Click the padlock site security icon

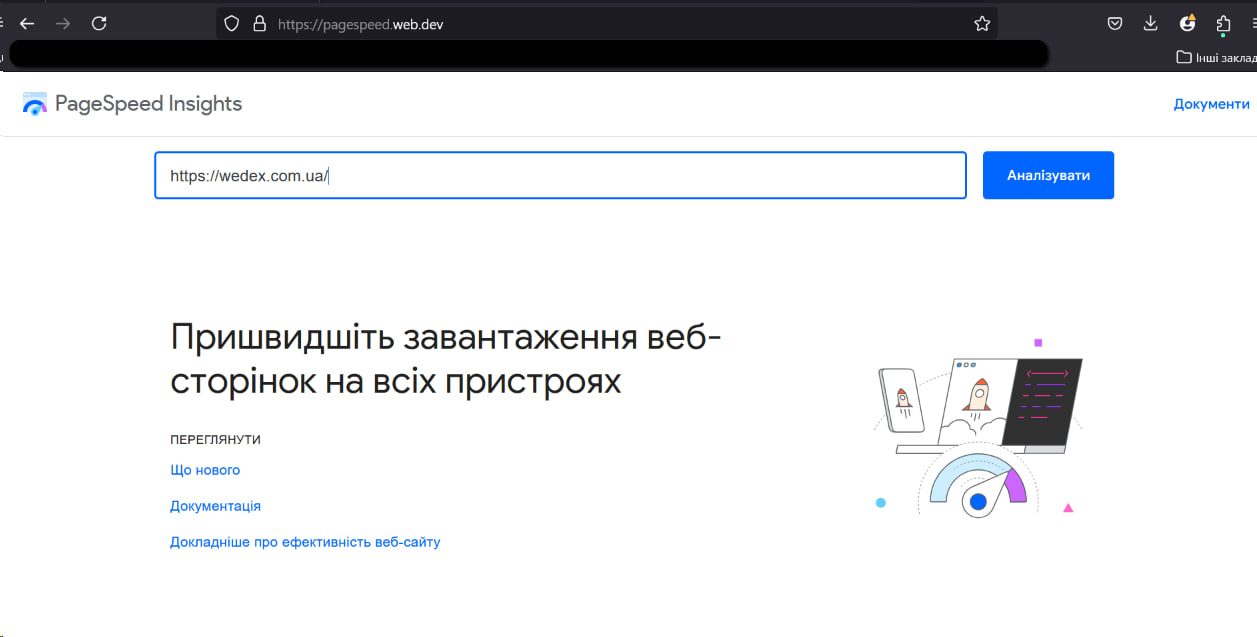tap(260, 23)
